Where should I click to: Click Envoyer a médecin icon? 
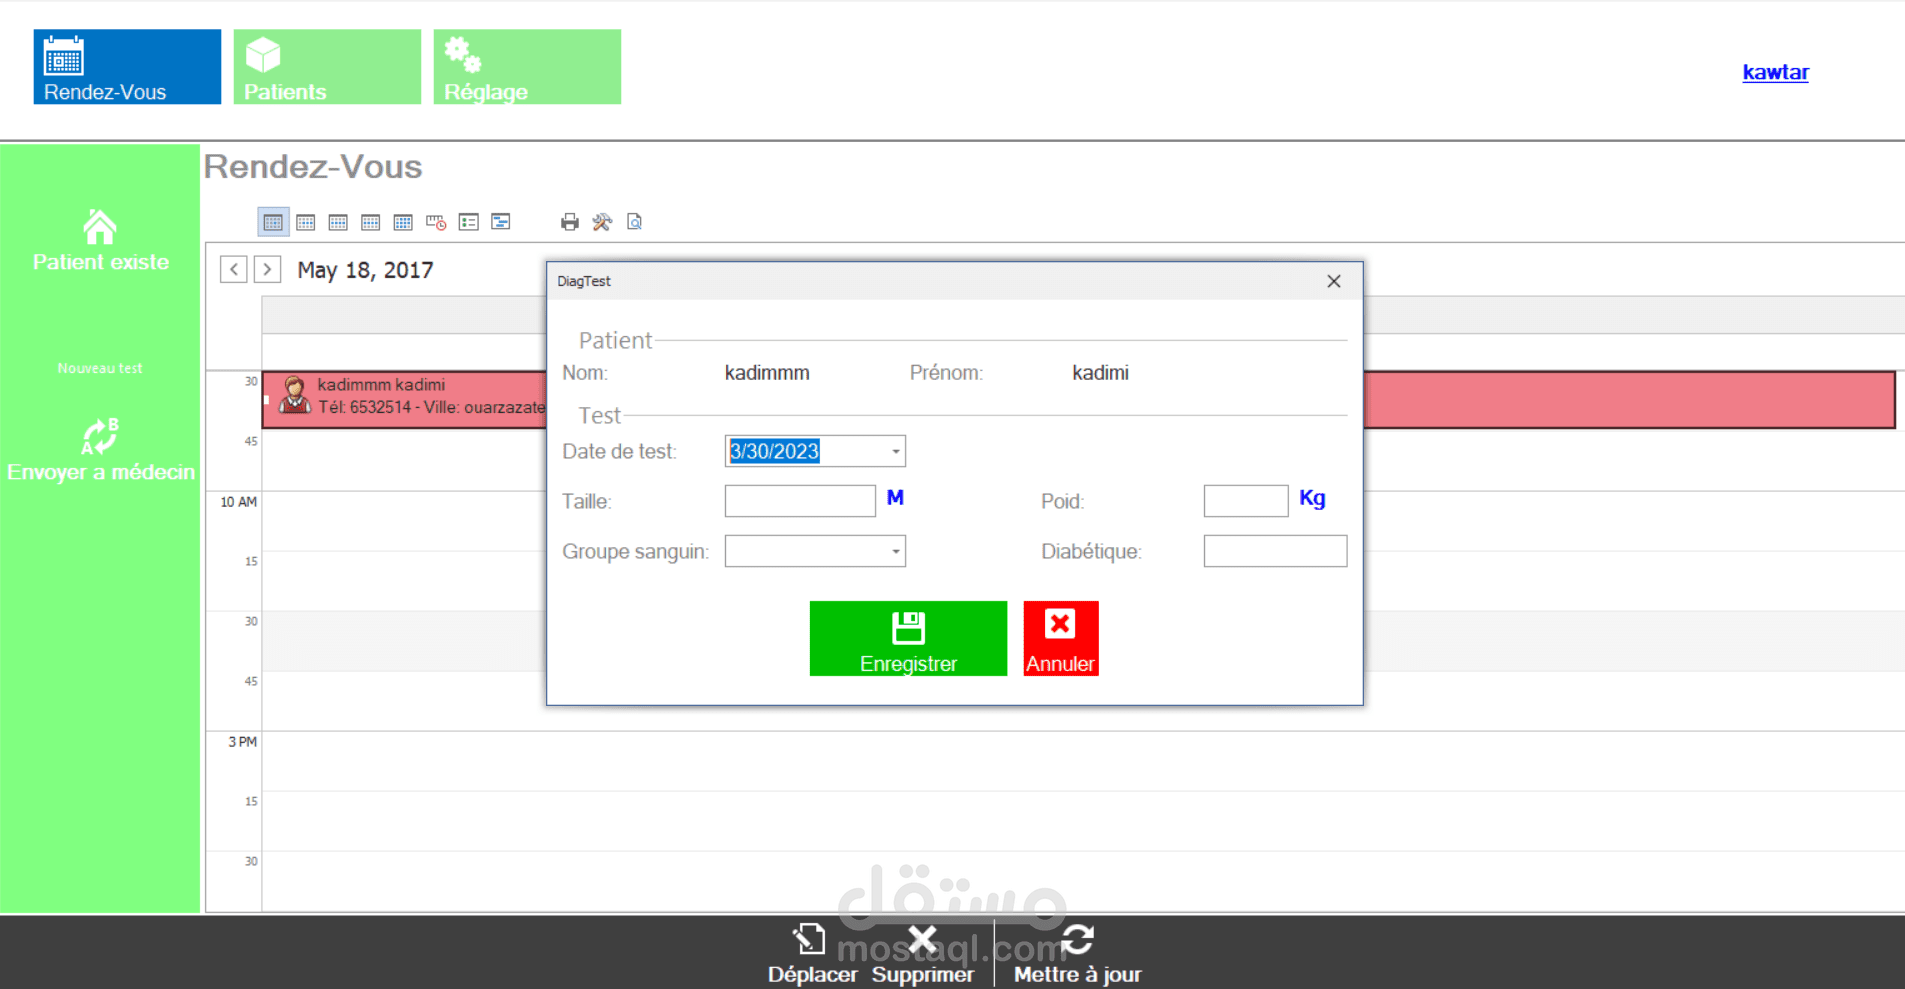coord(100,437)
